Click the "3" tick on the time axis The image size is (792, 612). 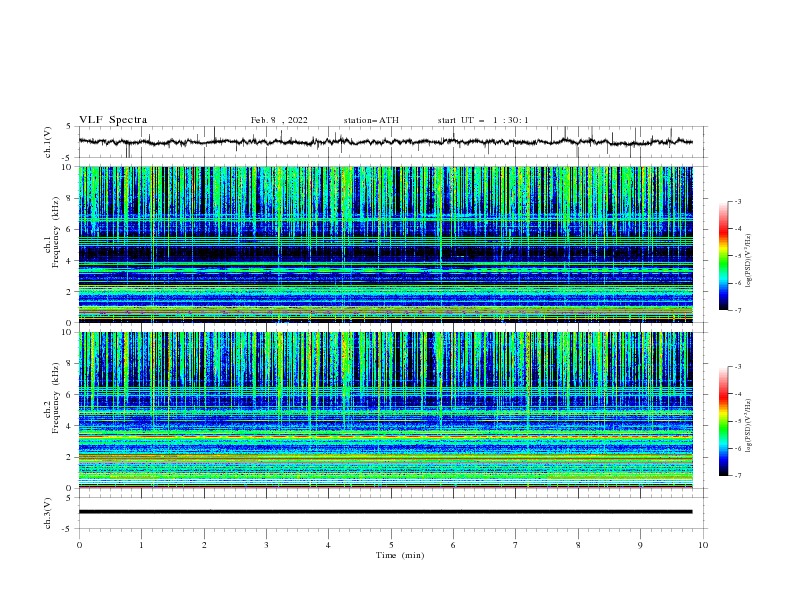(x=266, y=545)
